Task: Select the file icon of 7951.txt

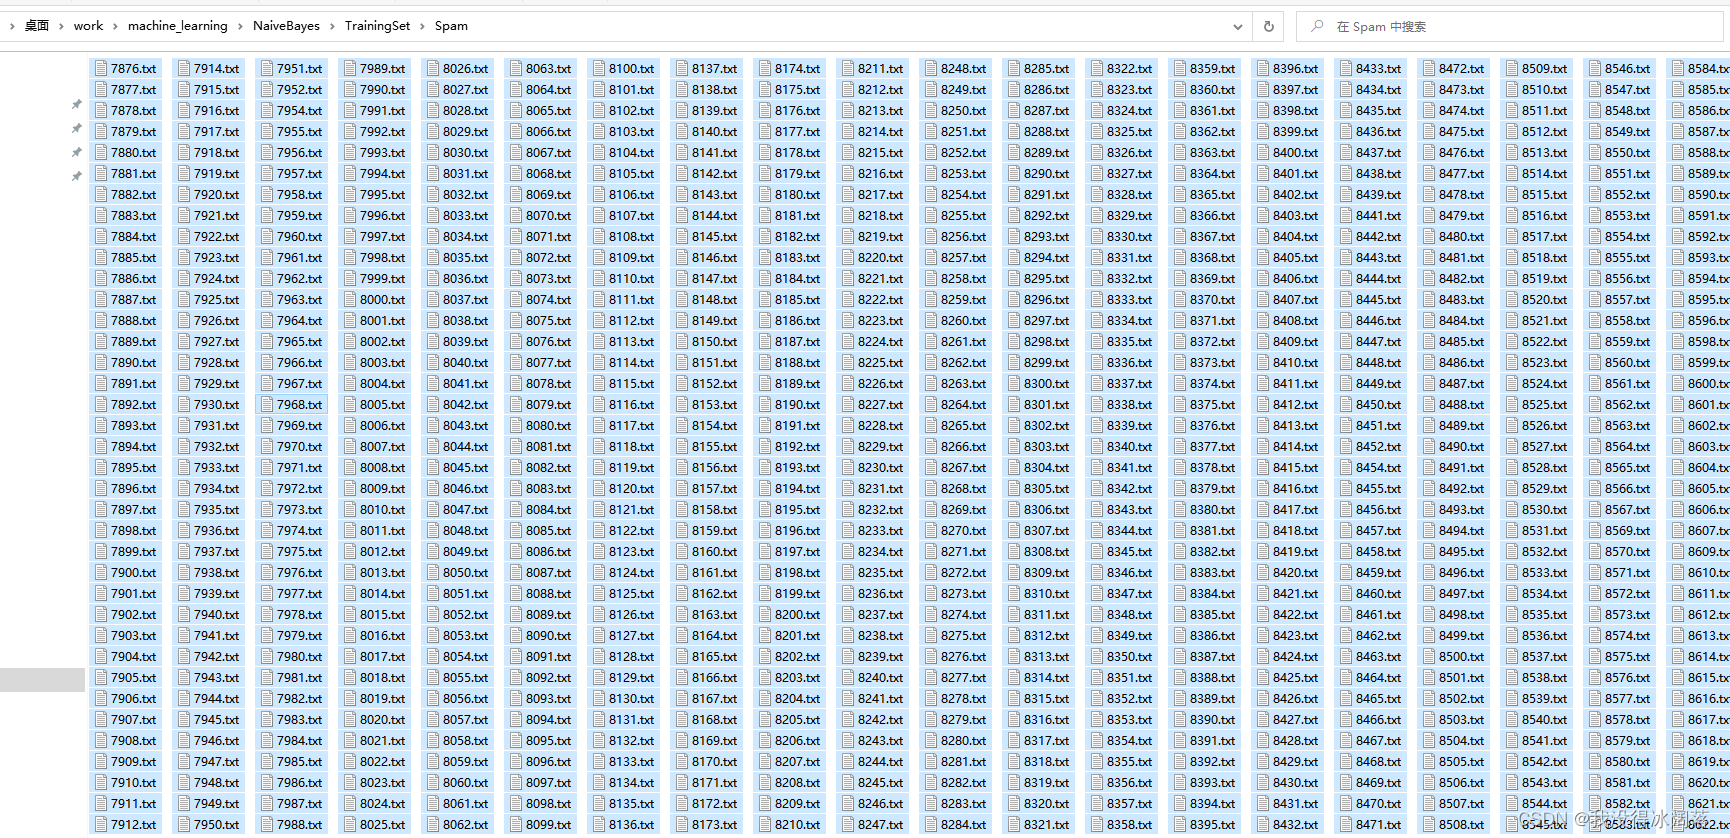Action: pyautogui.click(x=267, y=69)
